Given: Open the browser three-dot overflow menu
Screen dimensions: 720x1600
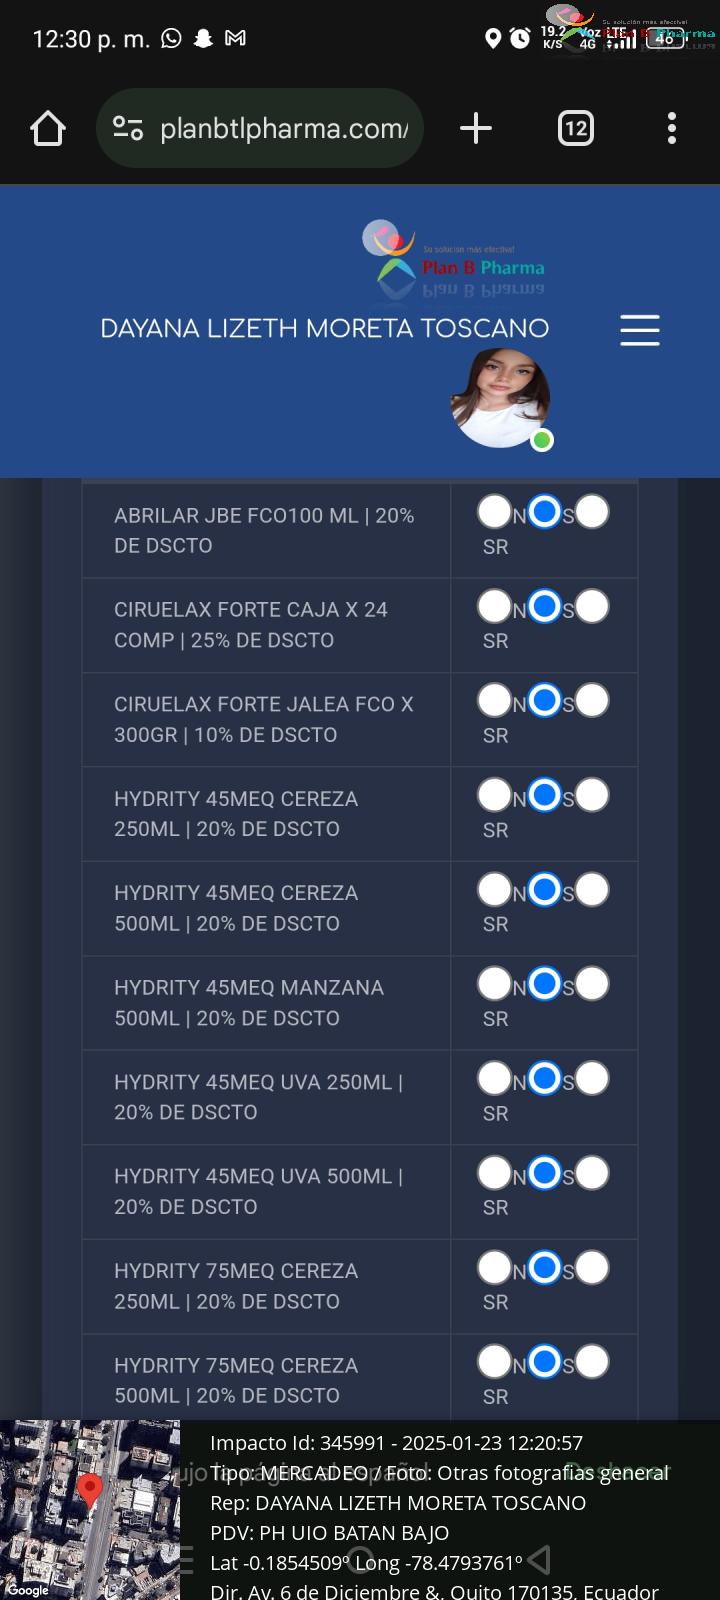Looking at the screenshot, I should coord(672,128).
